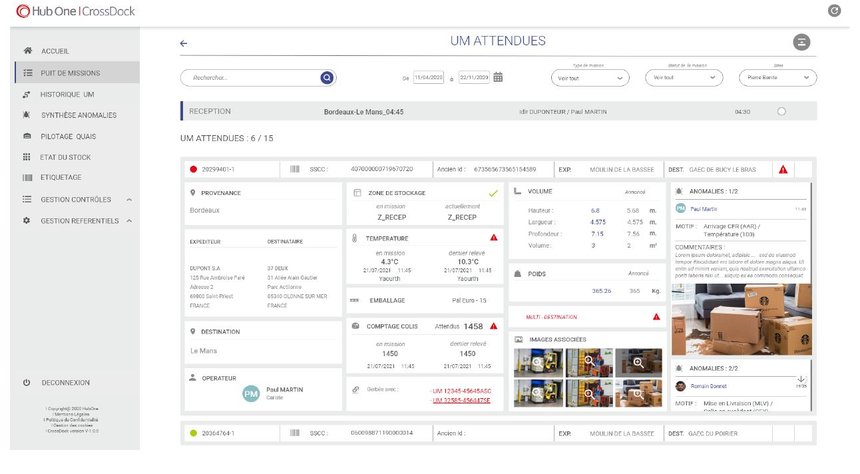Open the Statut de la mission dropdown
Image resolution: width=860 pixels, height=474 pixels.
pos(684,77)
